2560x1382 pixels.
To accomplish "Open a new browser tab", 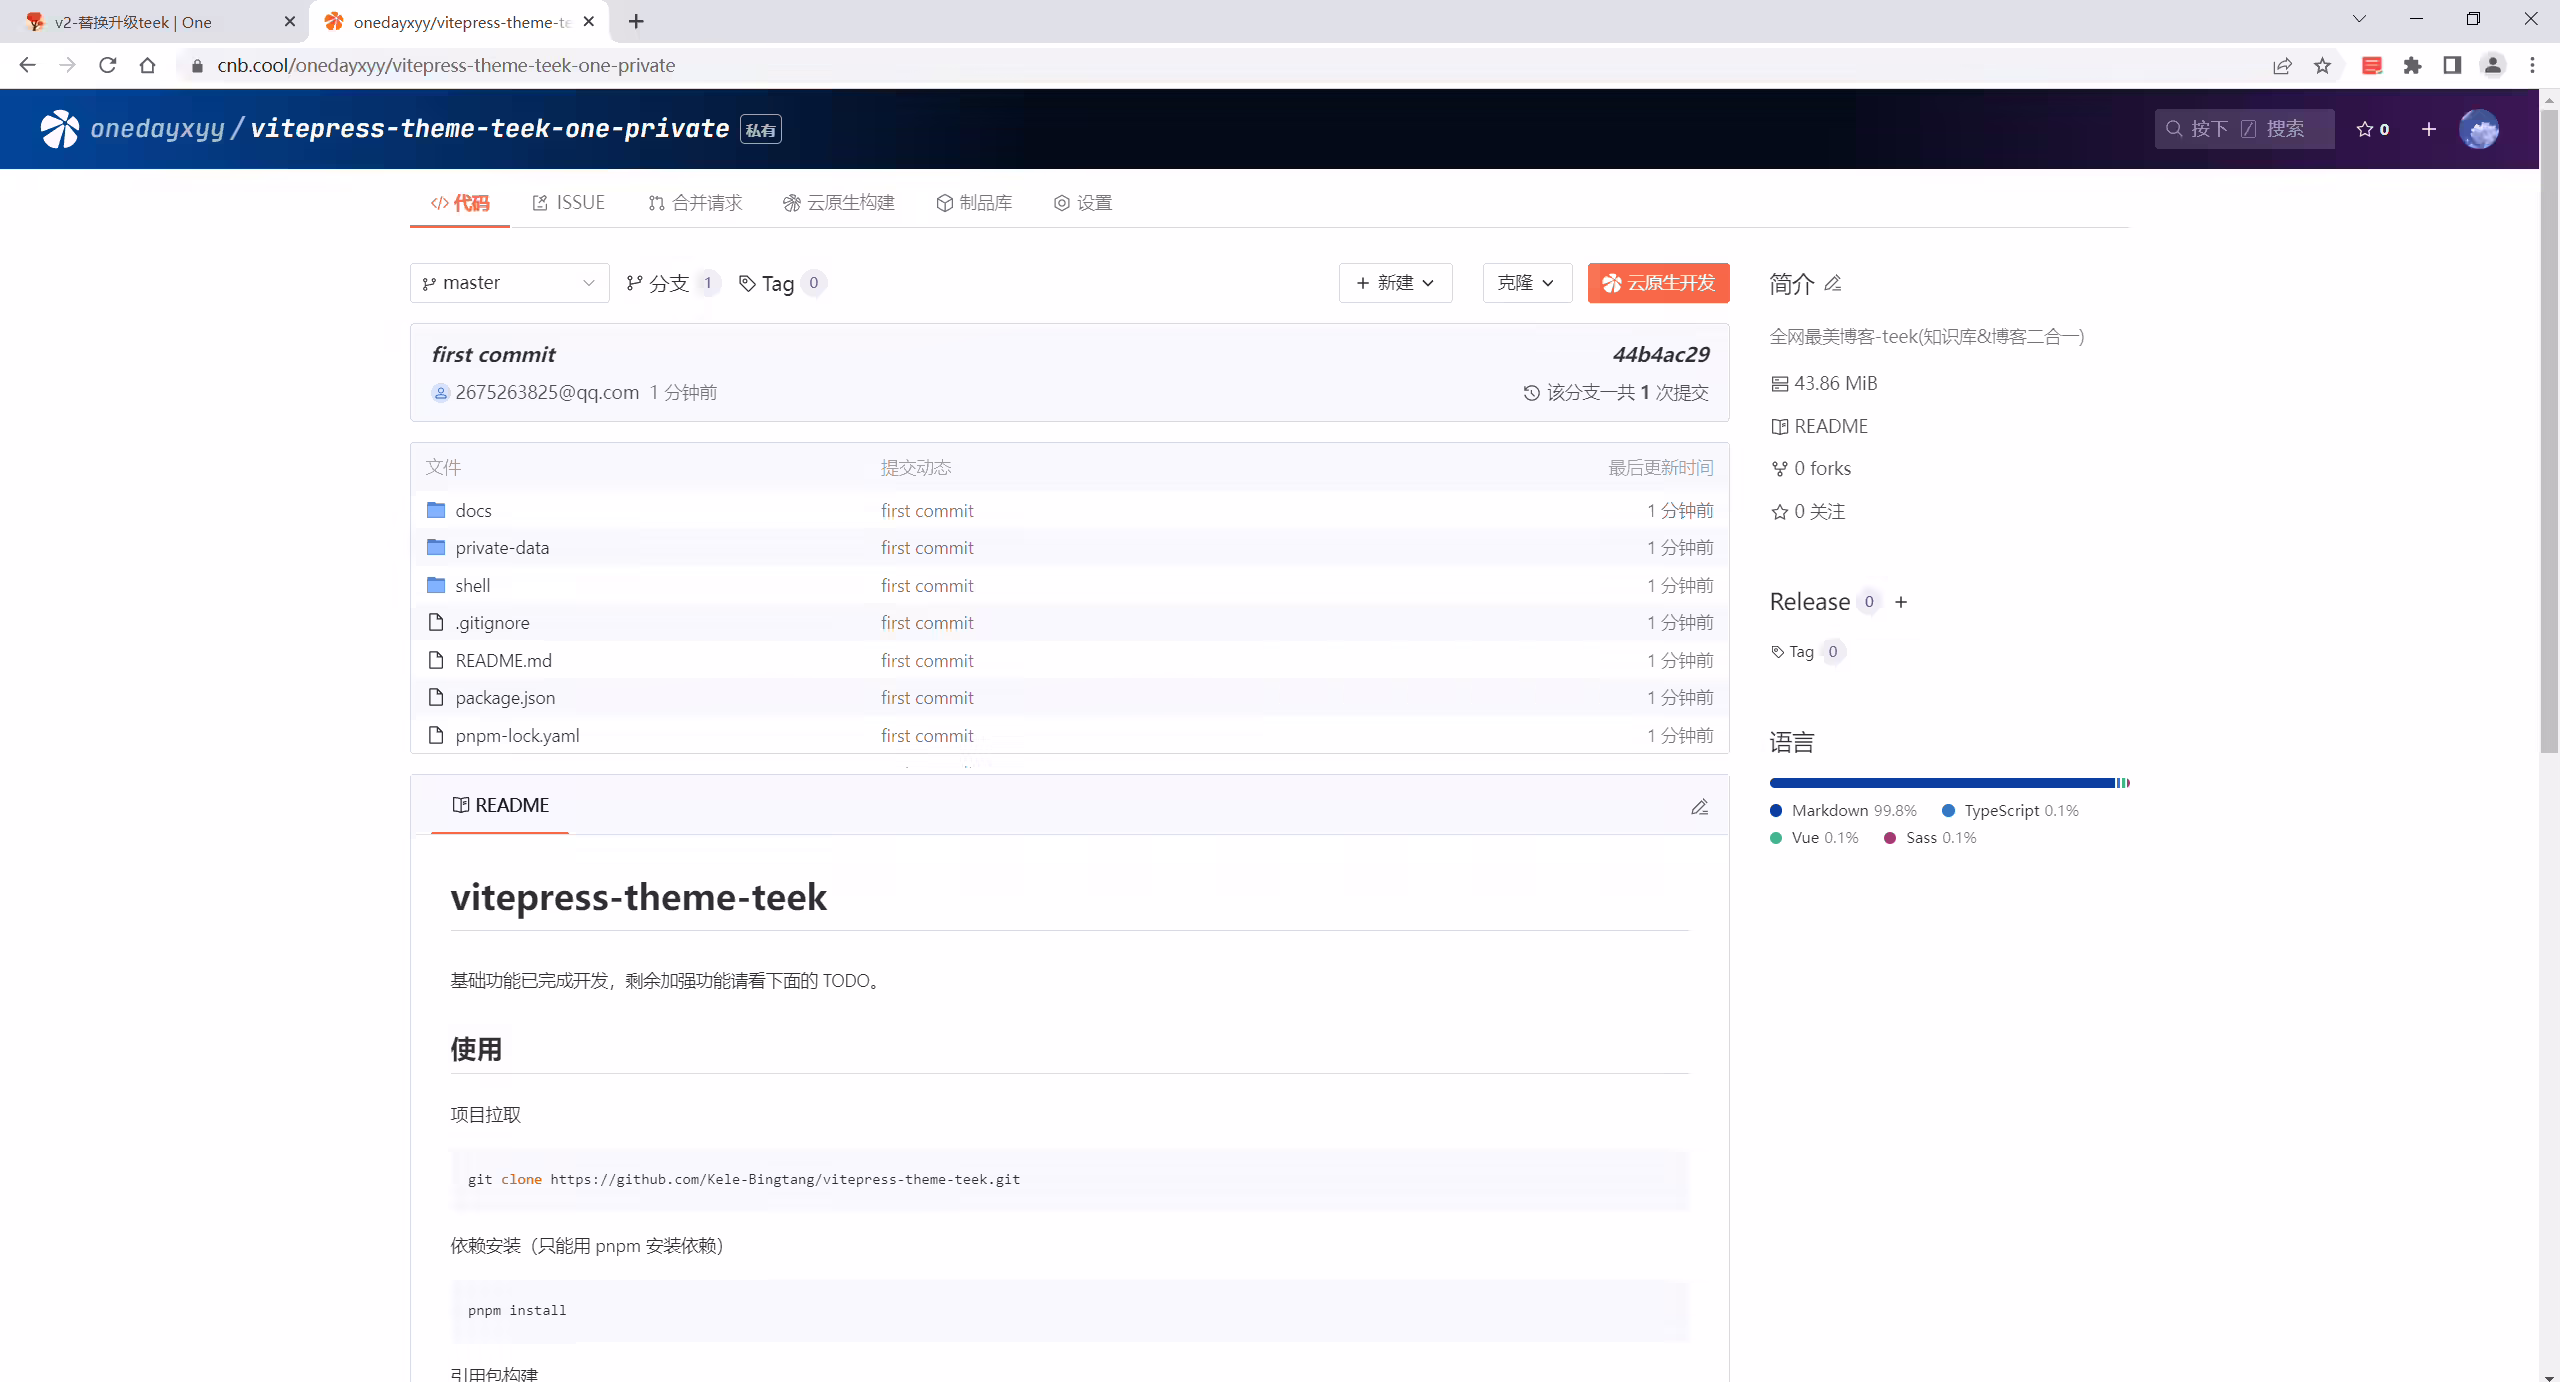I will click(636, 21).
